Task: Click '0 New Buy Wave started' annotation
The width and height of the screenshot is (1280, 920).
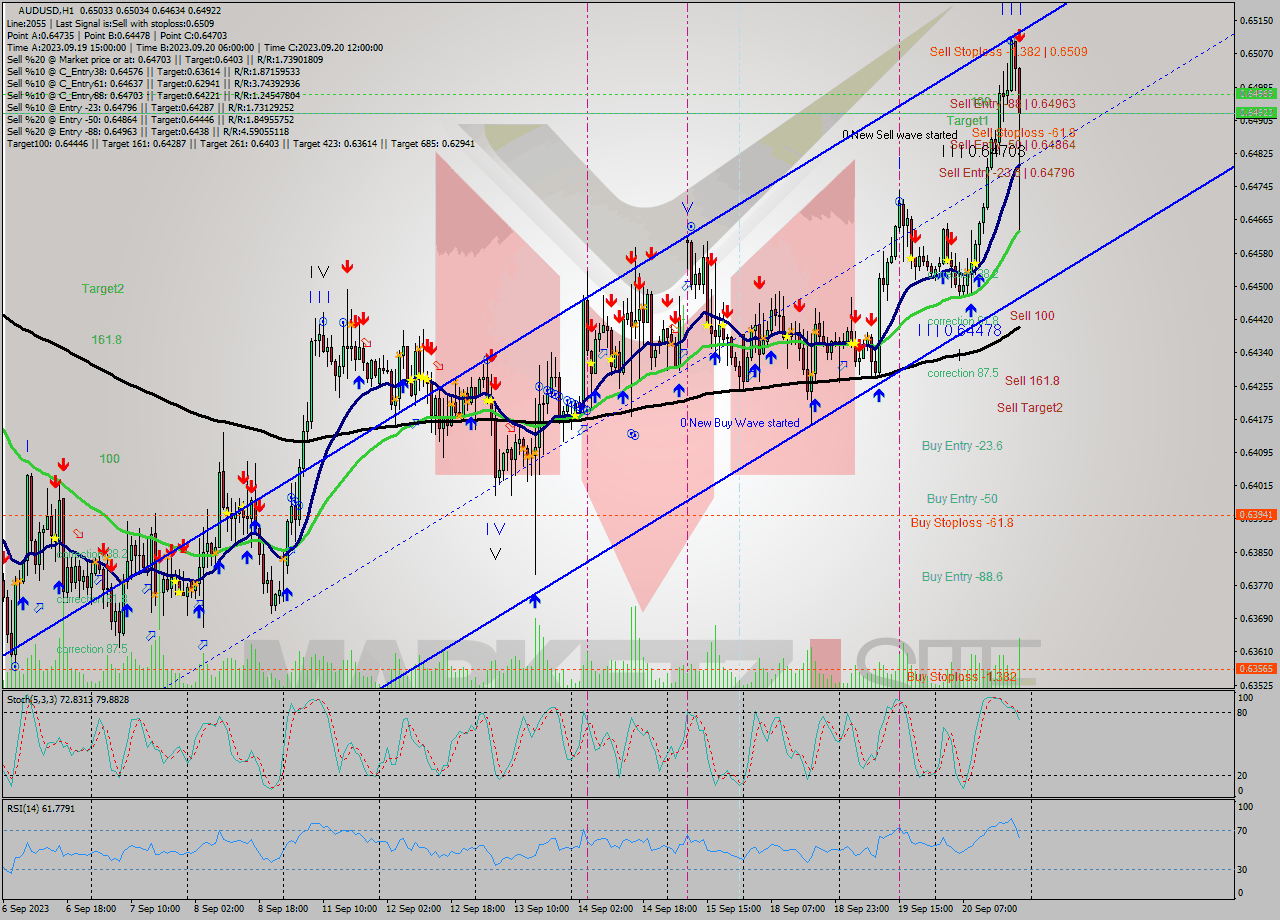Action: (740, 423)
